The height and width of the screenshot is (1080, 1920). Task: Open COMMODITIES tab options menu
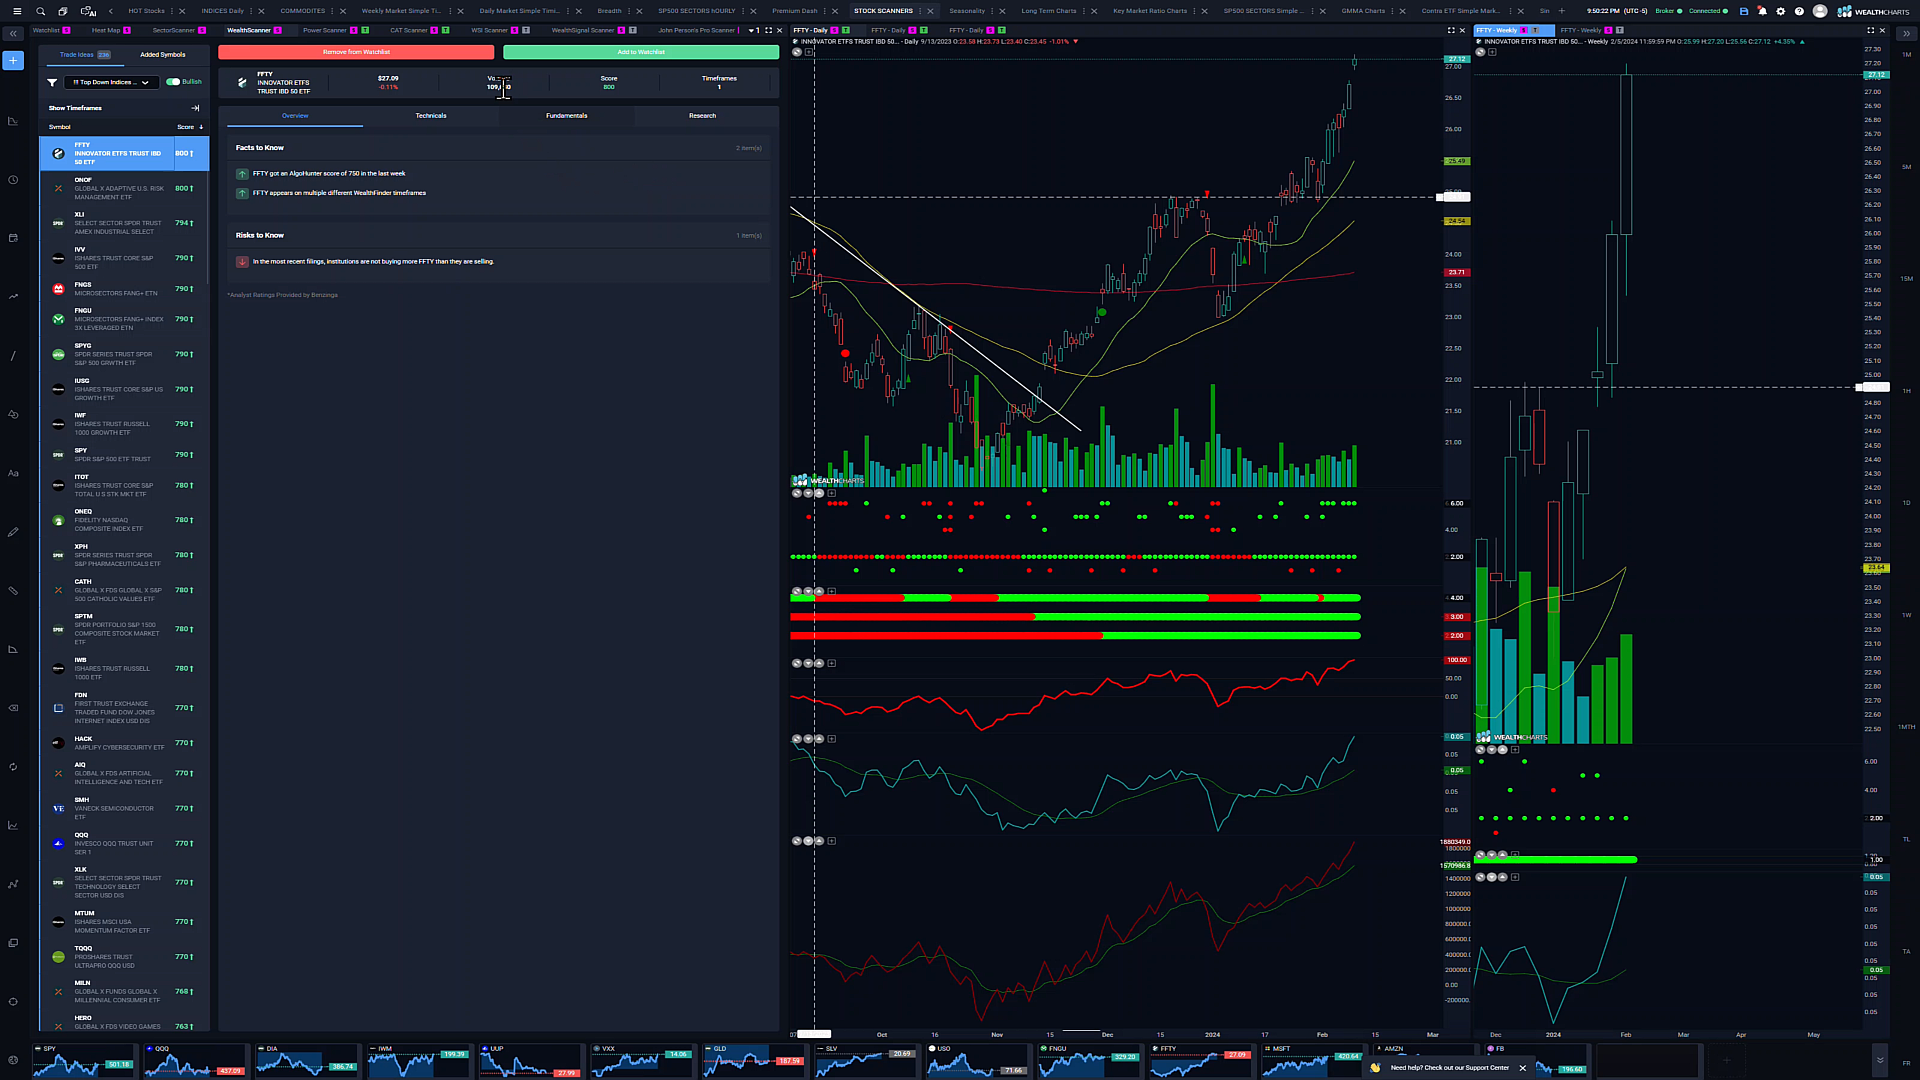pos(333,11)
